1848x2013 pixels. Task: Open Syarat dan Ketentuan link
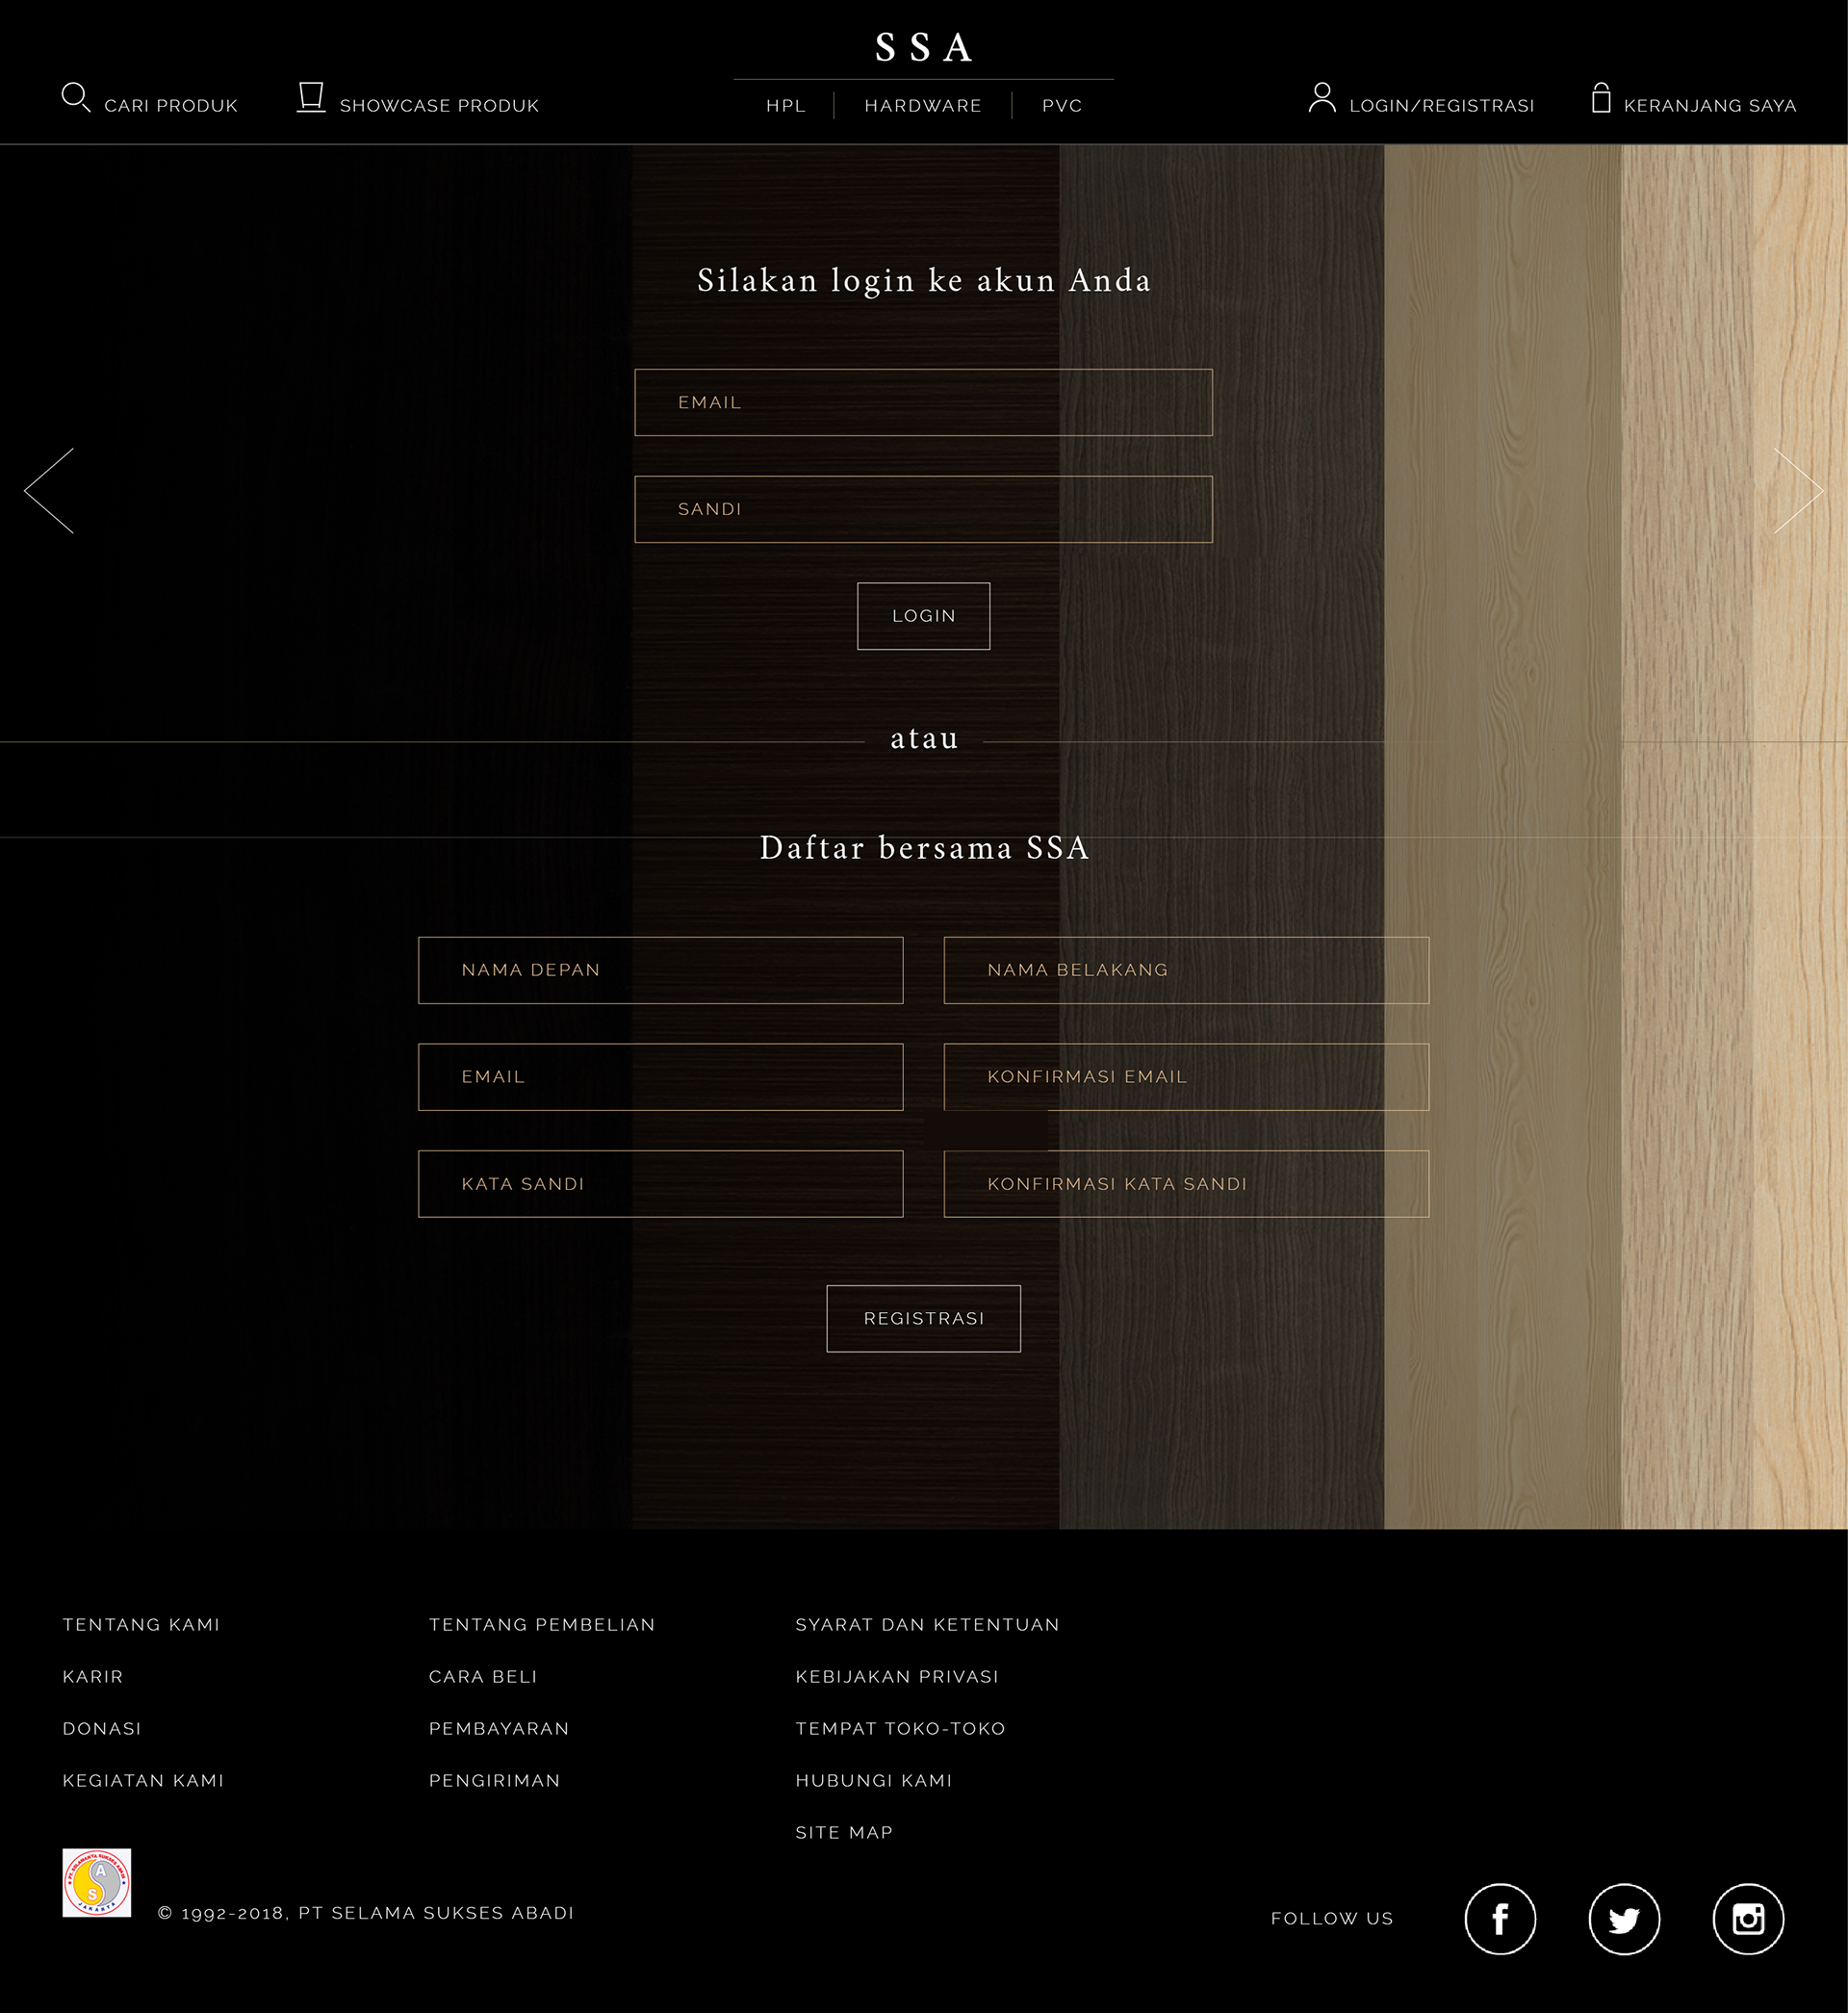click(927, 1625)
